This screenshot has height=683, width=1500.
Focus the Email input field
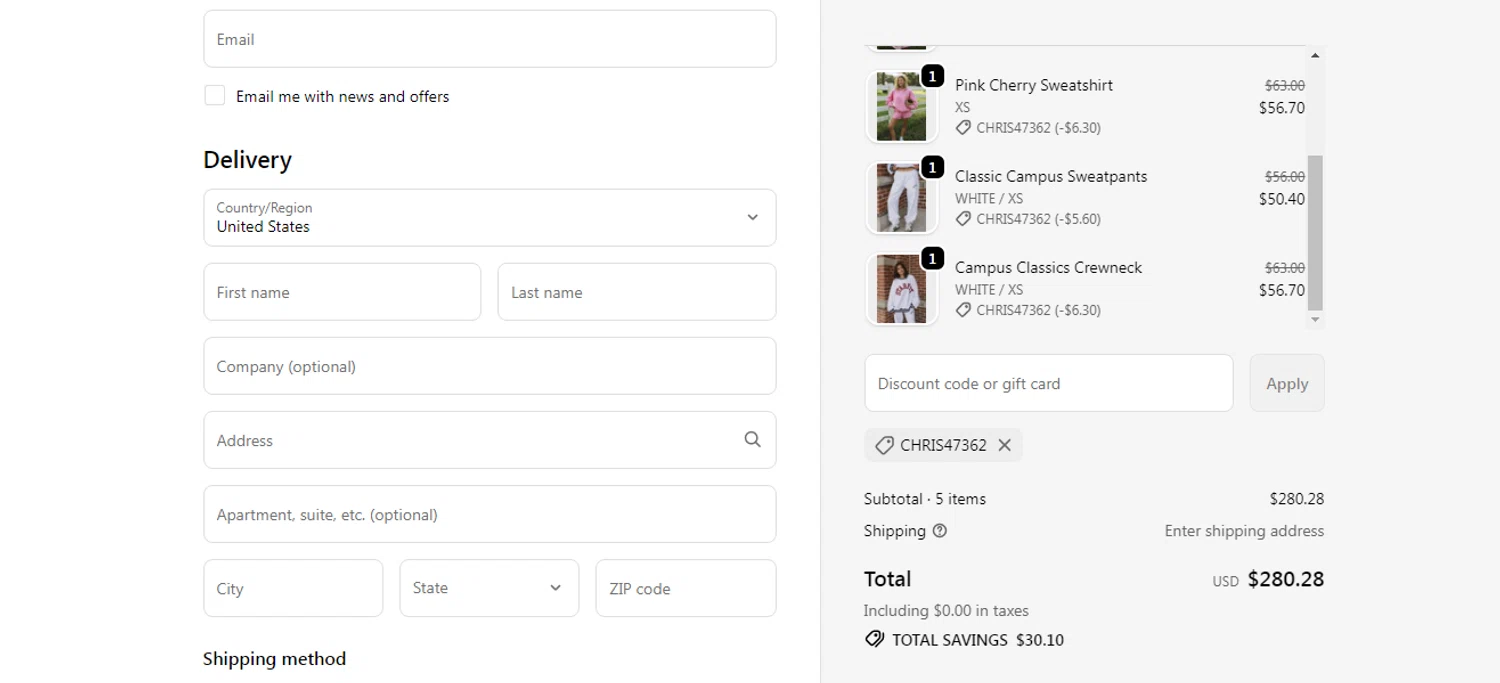click(490, 39)
